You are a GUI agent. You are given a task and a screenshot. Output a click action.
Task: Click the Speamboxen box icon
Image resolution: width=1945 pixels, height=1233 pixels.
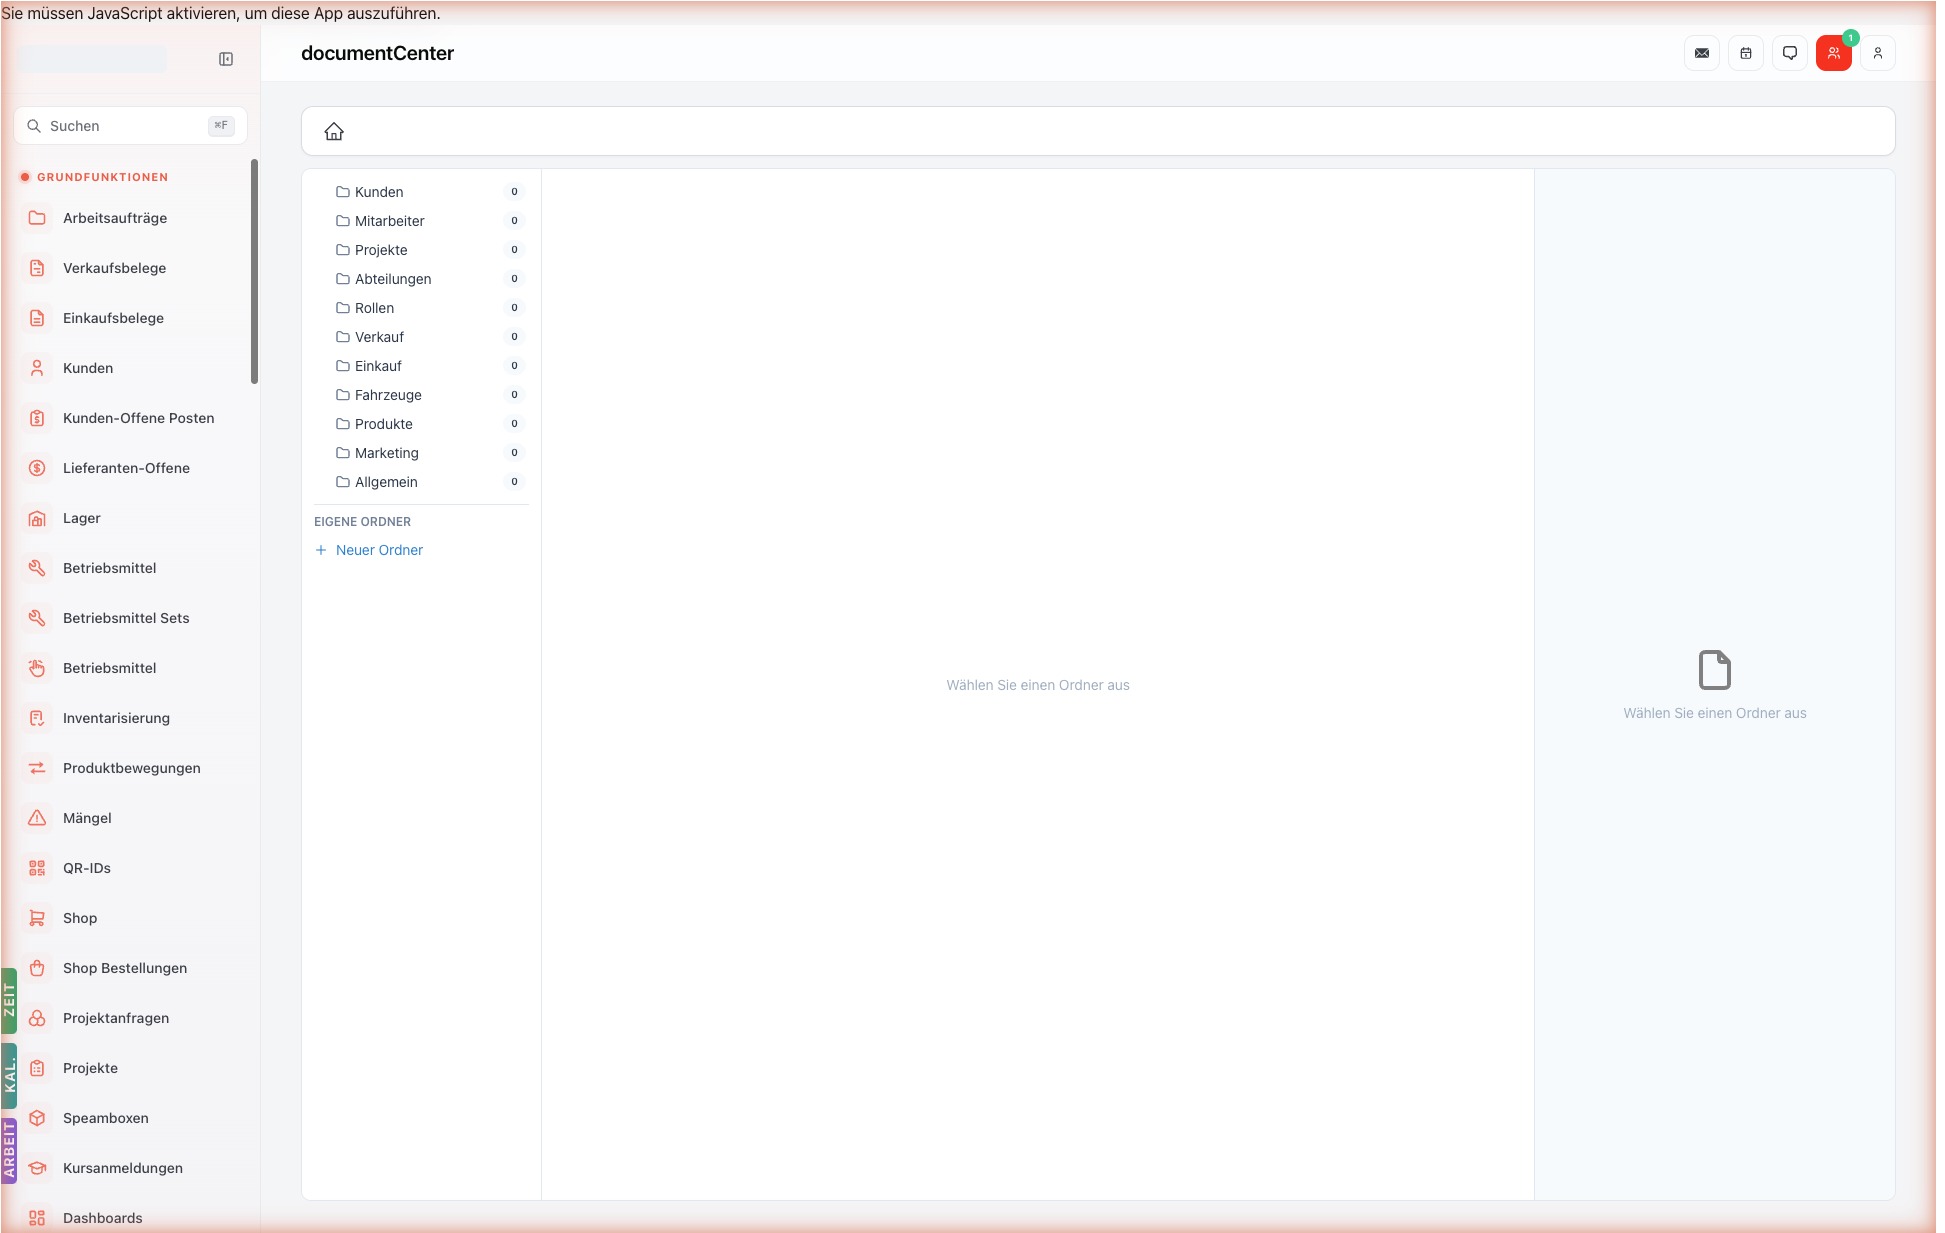coord(37,1118)
